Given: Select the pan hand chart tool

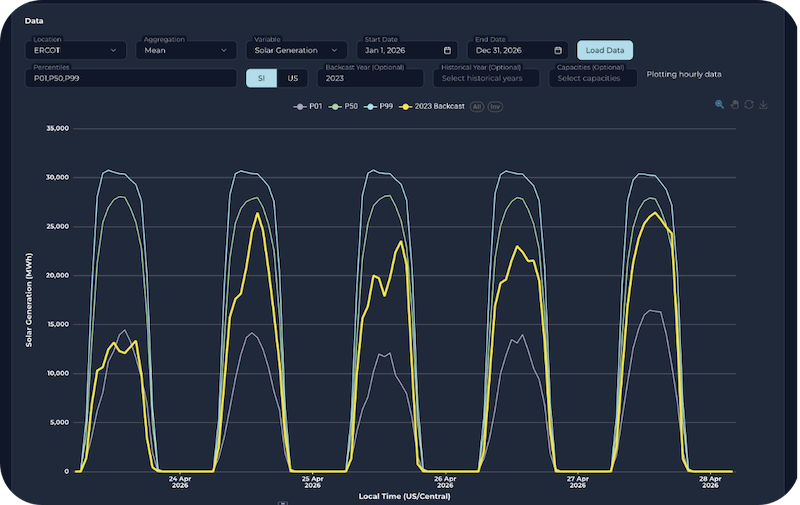Looking at the screenshot, I should [733, 104].
